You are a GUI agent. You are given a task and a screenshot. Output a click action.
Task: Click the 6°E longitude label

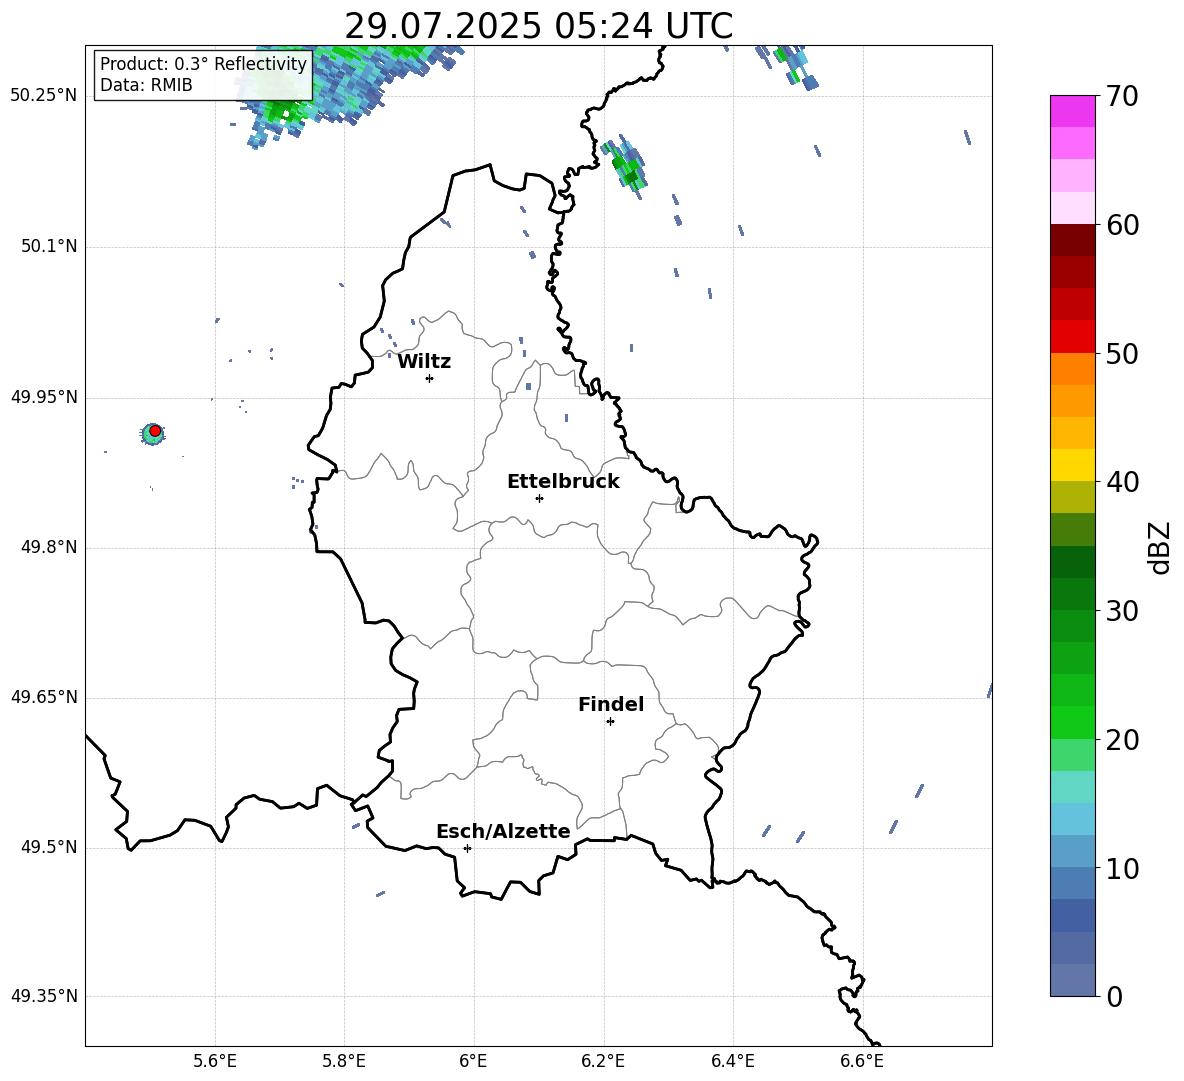[473, 1061]
